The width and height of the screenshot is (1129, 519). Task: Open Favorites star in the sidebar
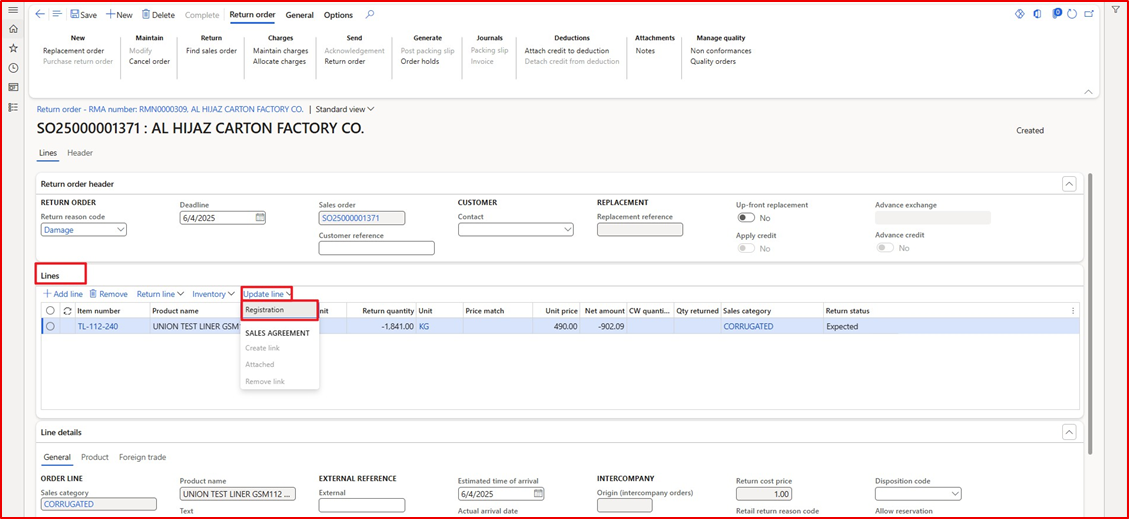13,48
